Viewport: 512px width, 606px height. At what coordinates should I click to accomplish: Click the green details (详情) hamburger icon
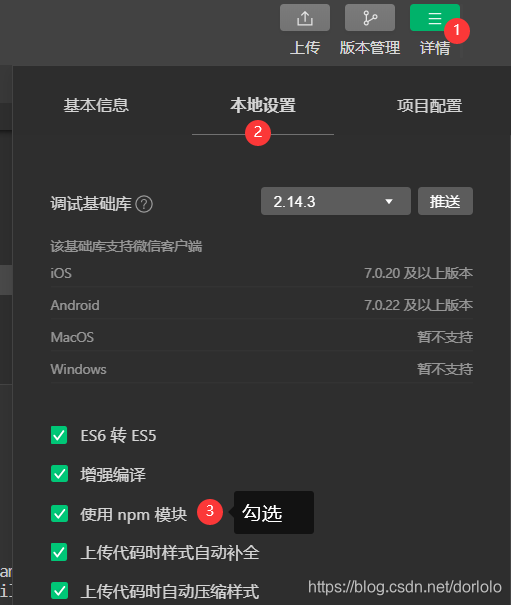(x=435, y=17)
